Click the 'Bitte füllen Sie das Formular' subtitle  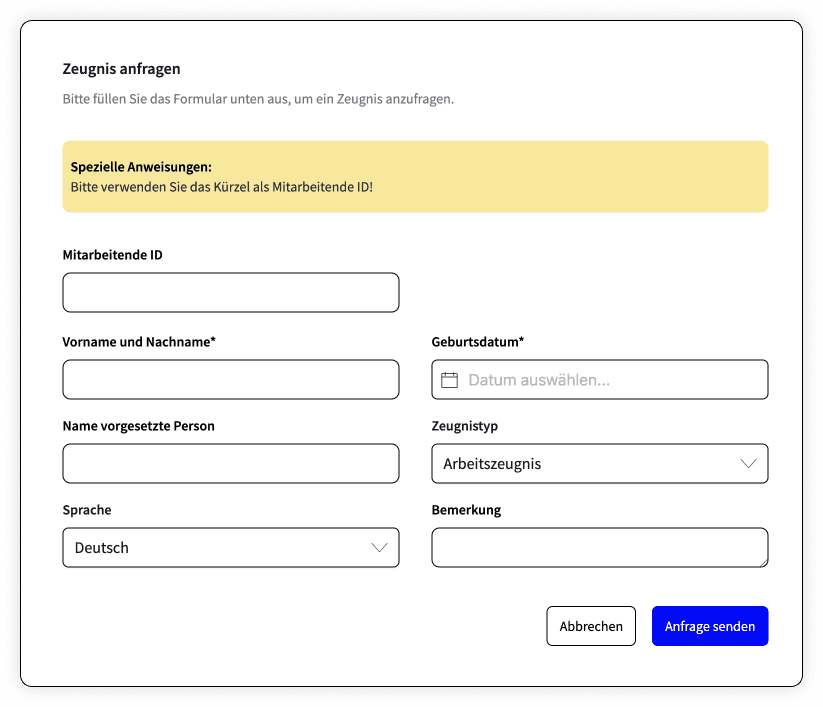tap(258, 99)
